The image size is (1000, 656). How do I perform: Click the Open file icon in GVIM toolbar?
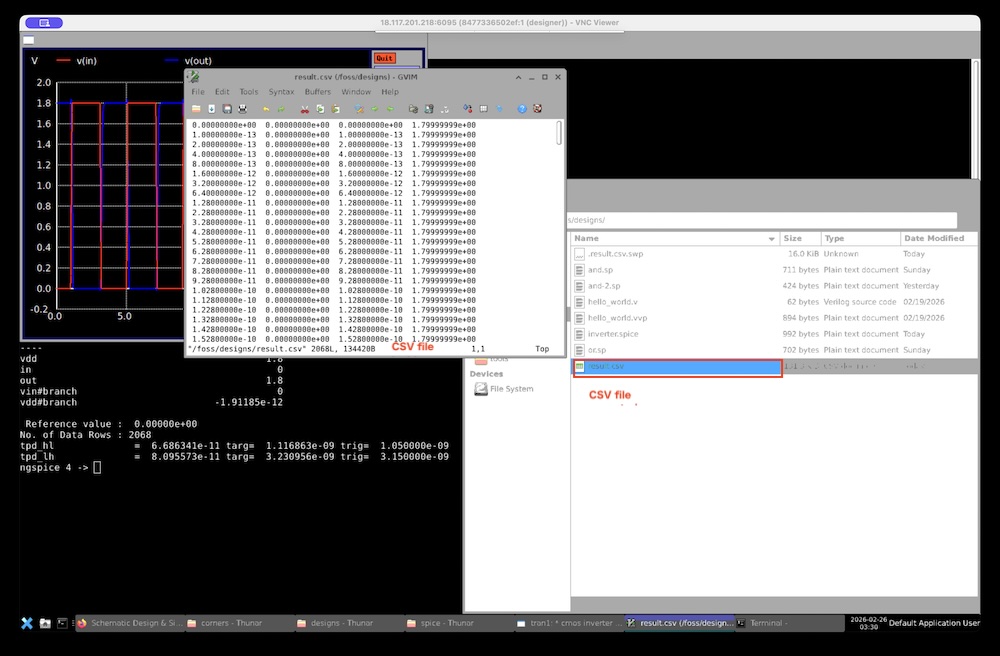pos(197,108)
